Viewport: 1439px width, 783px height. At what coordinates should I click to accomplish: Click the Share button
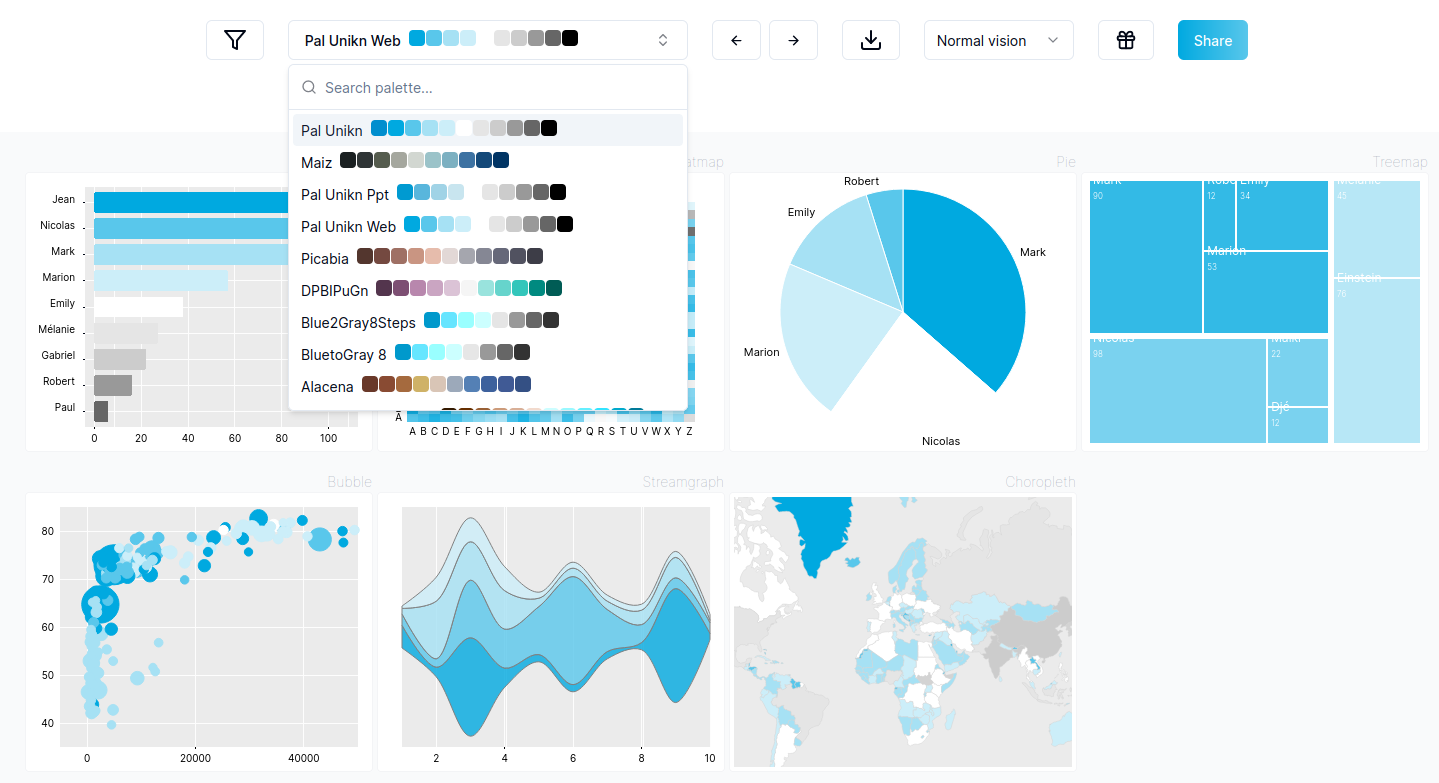tap(1212, 40)
